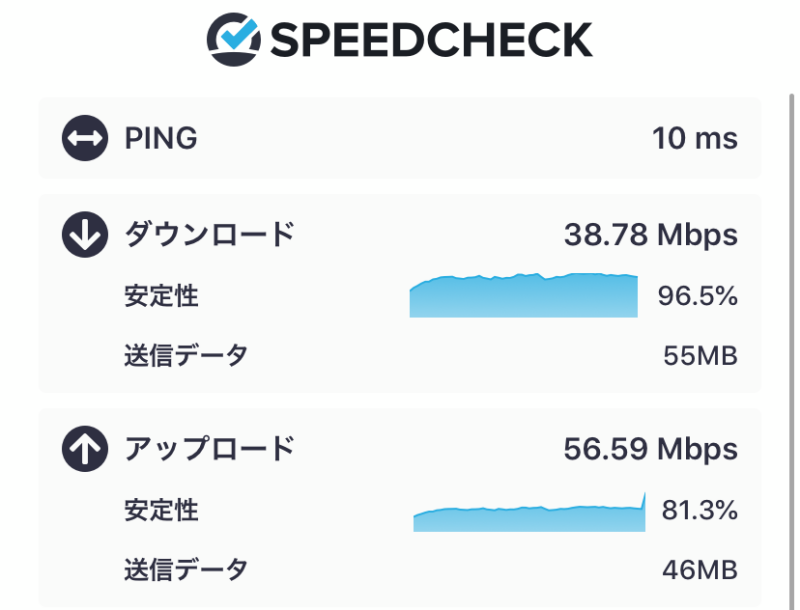Click the 10 ms ping value
Viewport: 800px width, 610px height.
[x=695, y=138]
